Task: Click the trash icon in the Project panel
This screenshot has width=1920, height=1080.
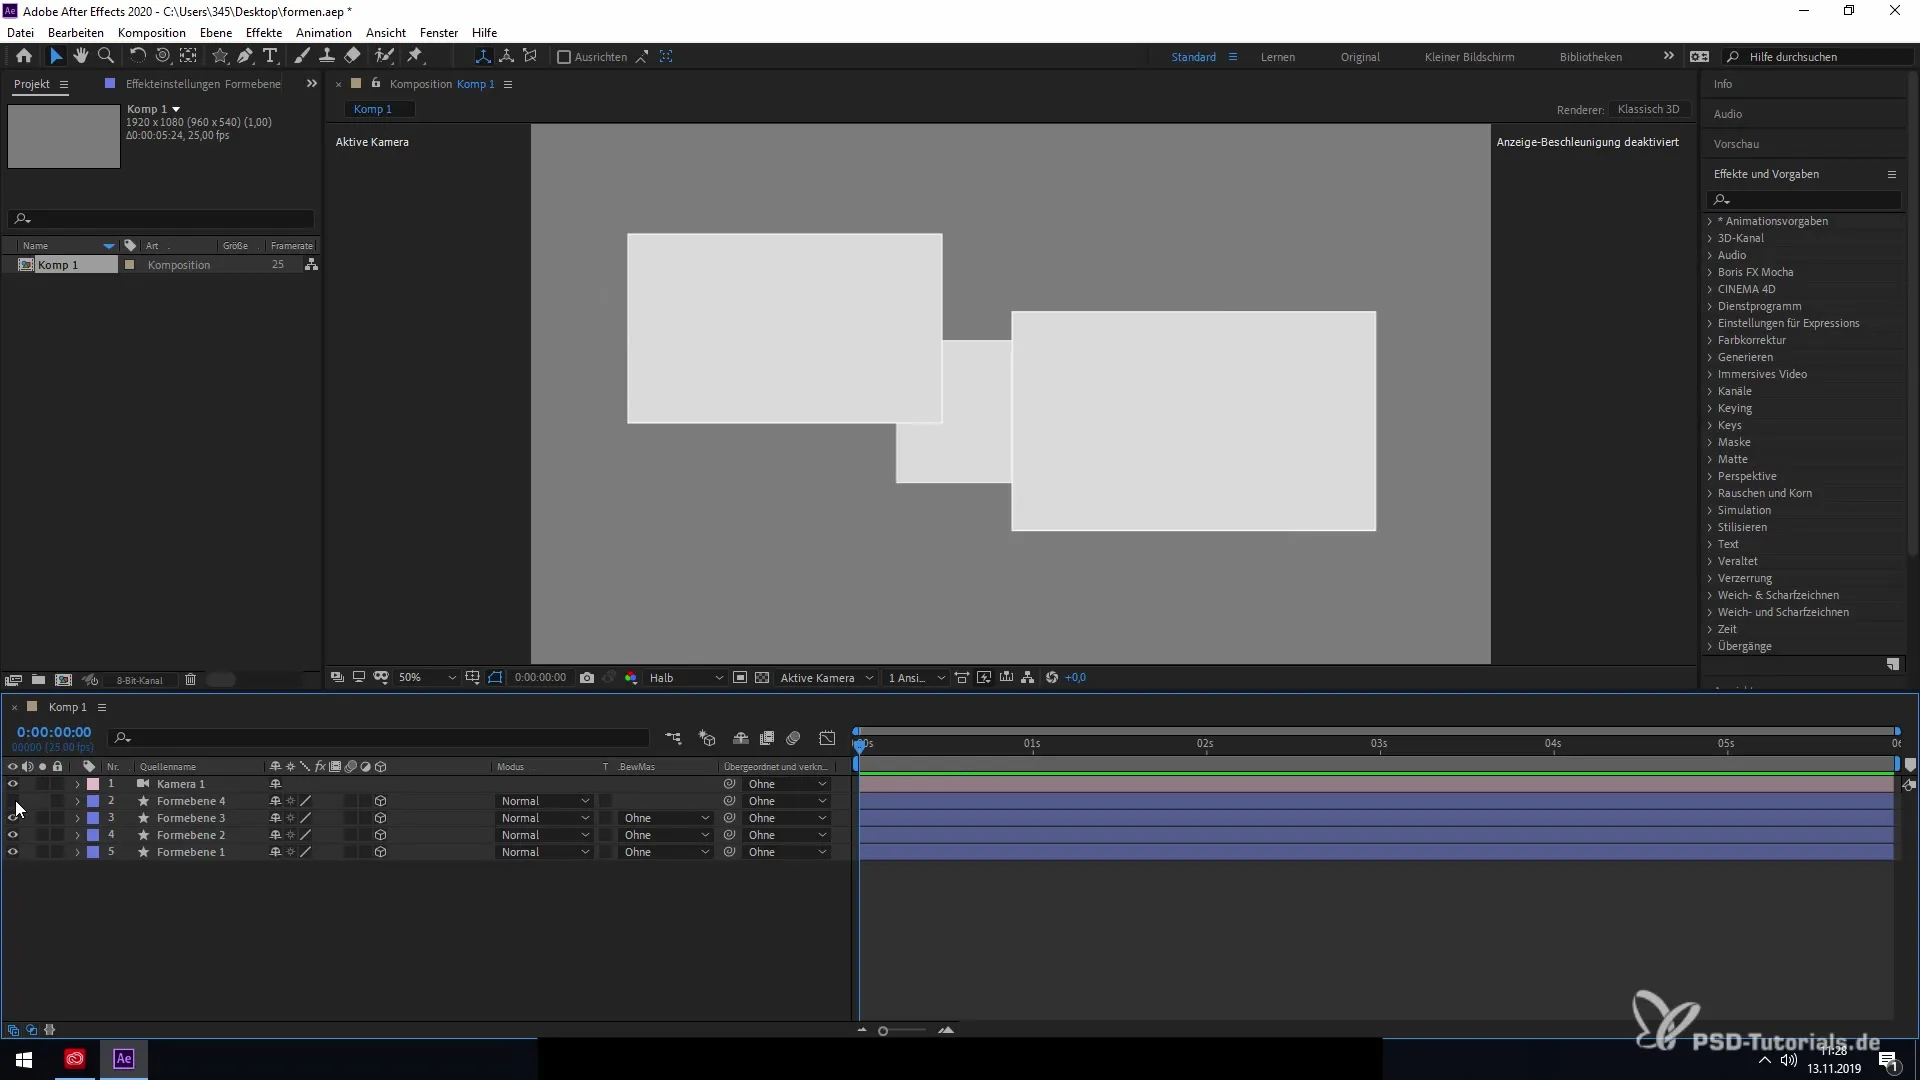Action: pyautogui.click(x=190, y=680)
